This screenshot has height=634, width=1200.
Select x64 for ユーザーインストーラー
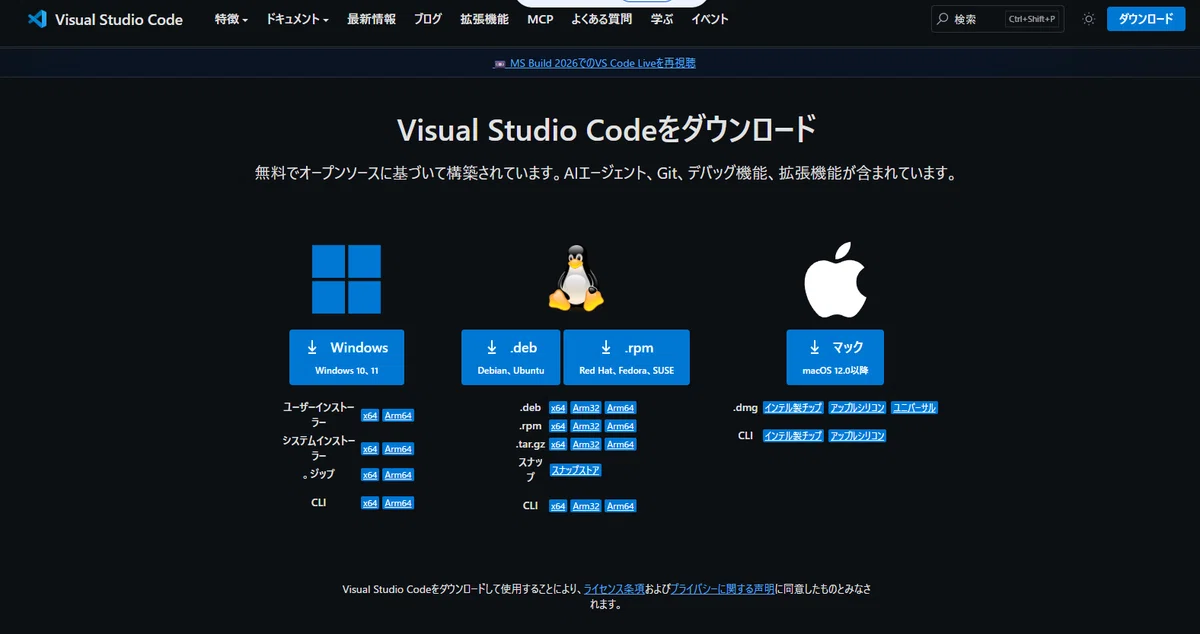click(370, 415)
